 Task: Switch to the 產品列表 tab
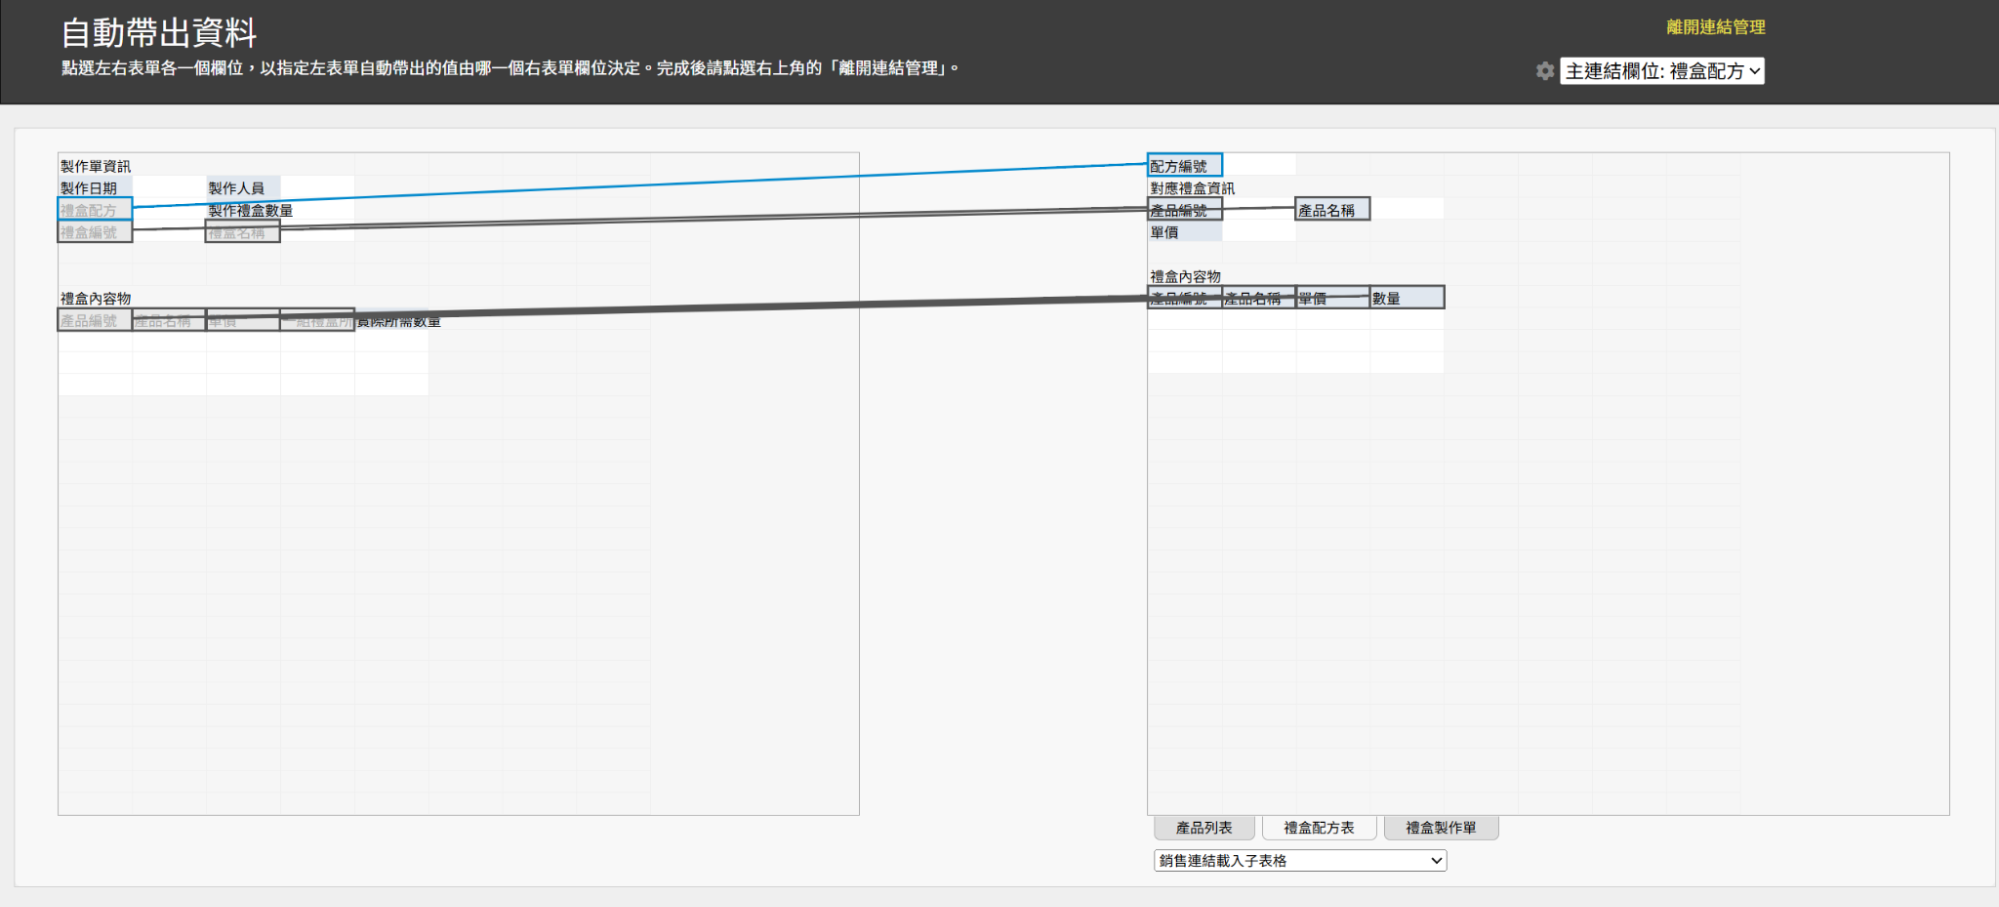click(x=1204, y=828)
